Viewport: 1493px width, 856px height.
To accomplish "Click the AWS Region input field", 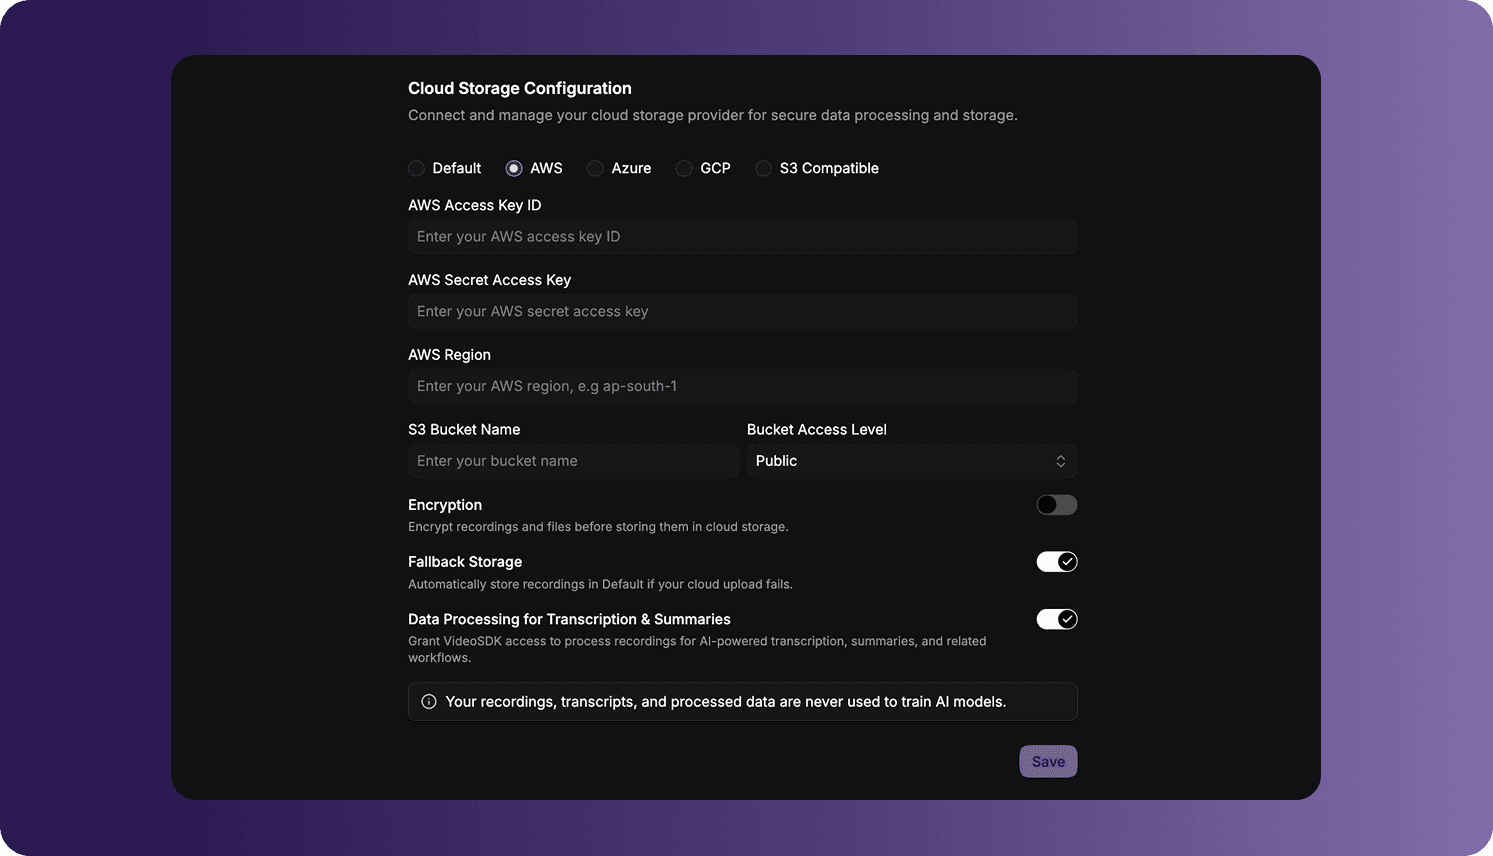I will coord(743,386).
